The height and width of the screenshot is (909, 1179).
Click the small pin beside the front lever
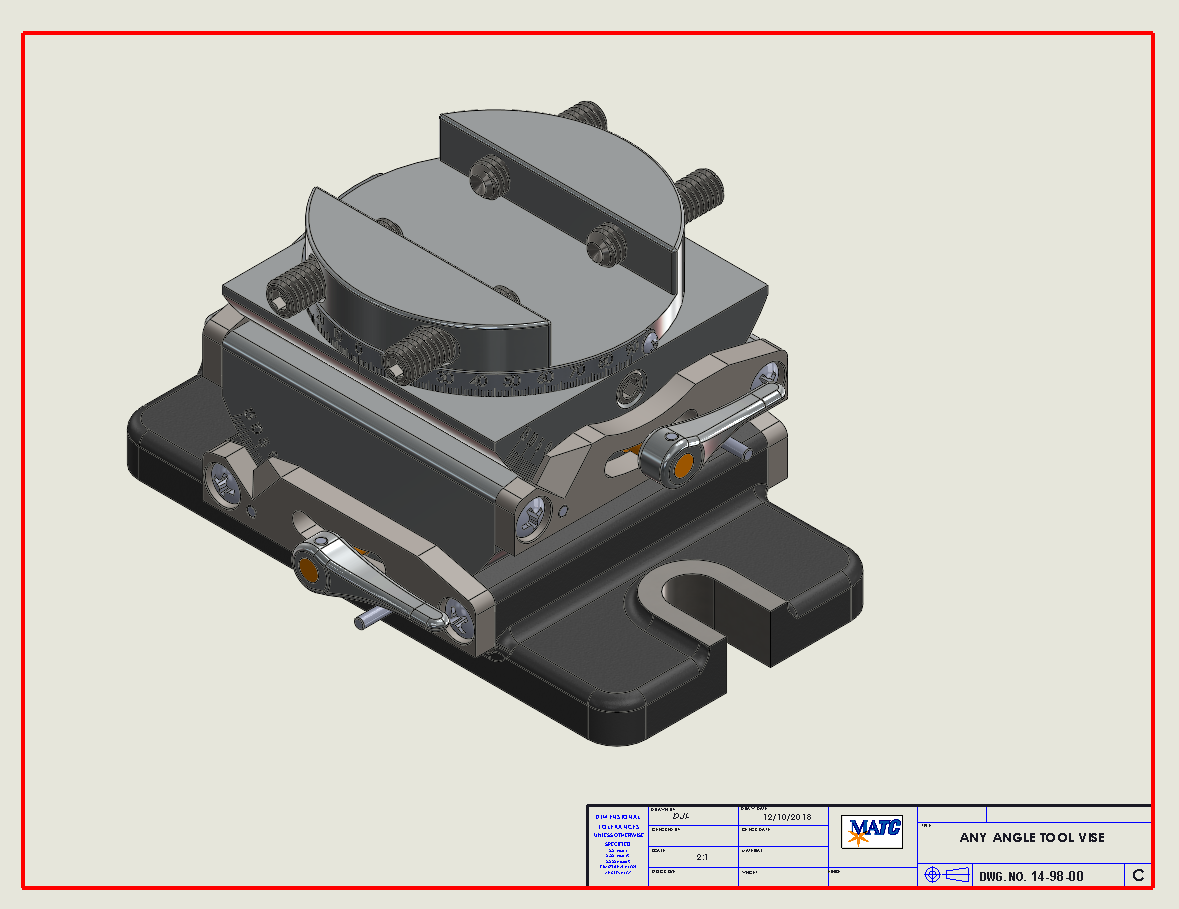(x=370, y=620)
